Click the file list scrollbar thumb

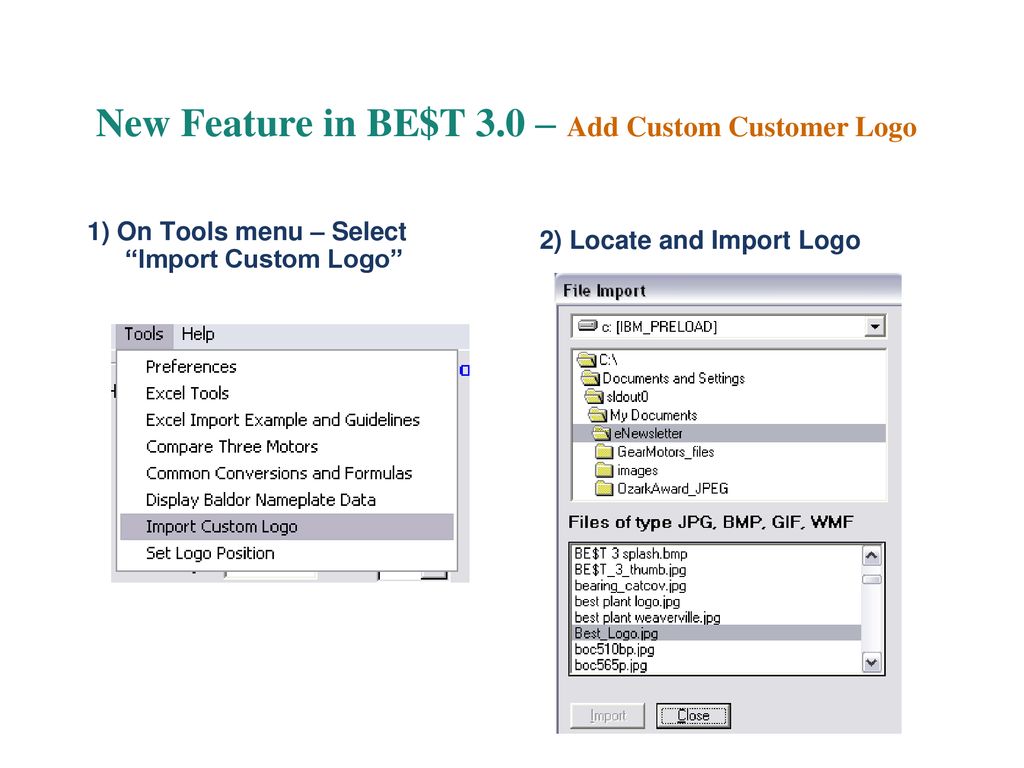pyautogui.click(x=872, y=579)
